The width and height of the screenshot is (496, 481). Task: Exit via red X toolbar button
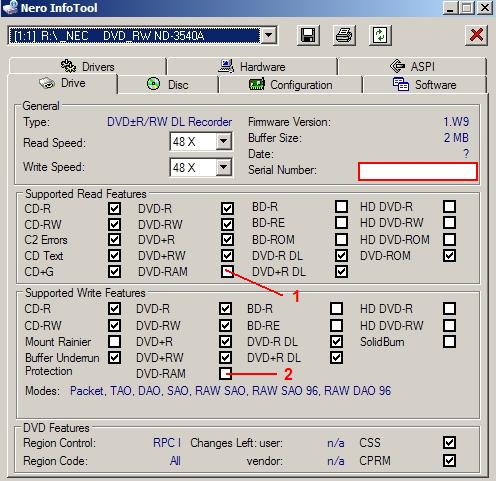click(476, 35)
